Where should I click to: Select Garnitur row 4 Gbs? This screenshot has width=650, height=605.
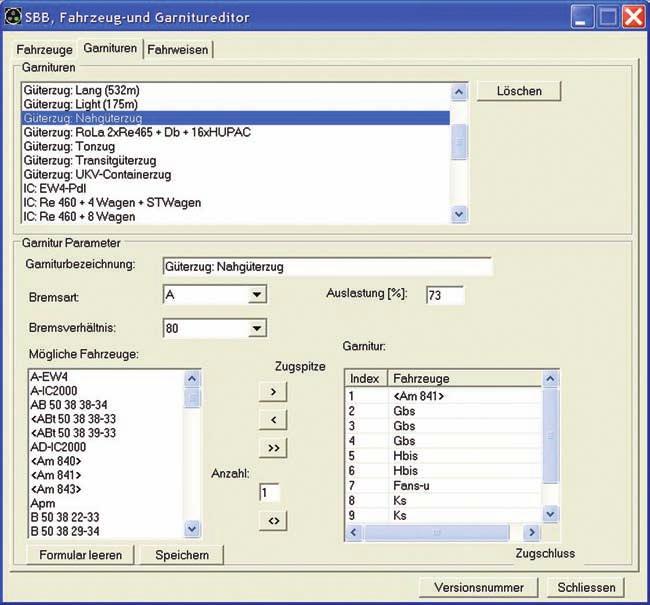click(444, 441)
